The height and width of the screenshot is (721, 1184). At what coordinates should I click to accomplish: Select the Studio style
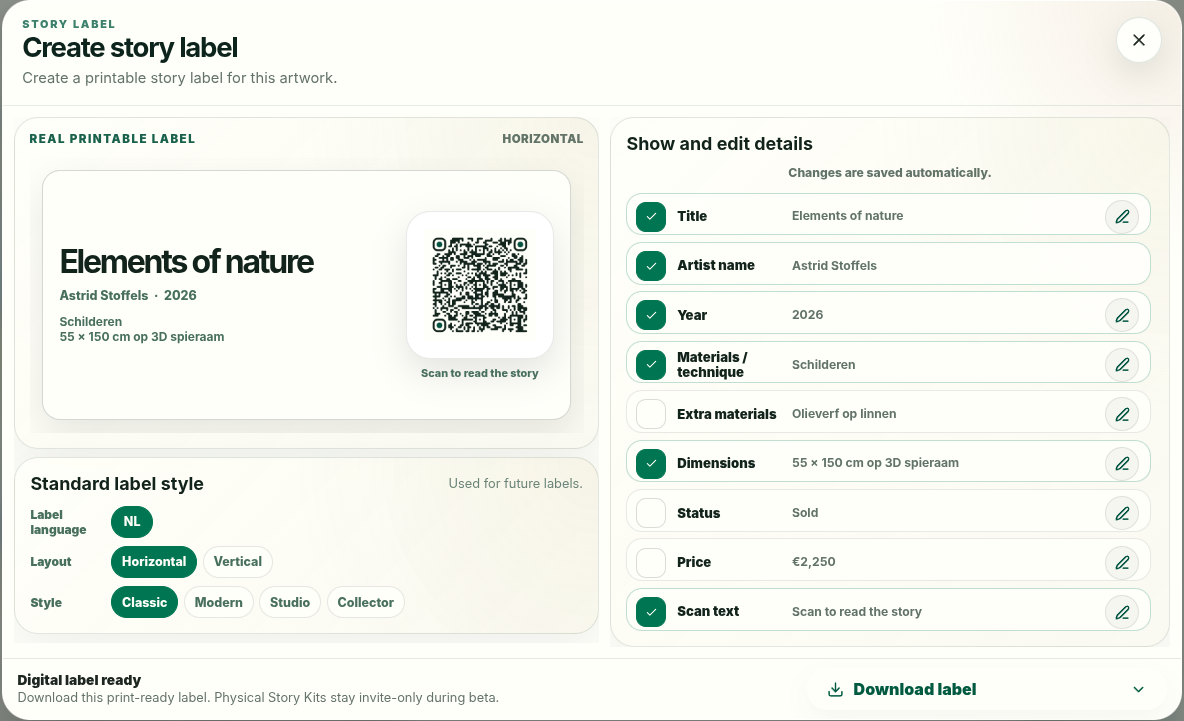[x=290, y=602]
